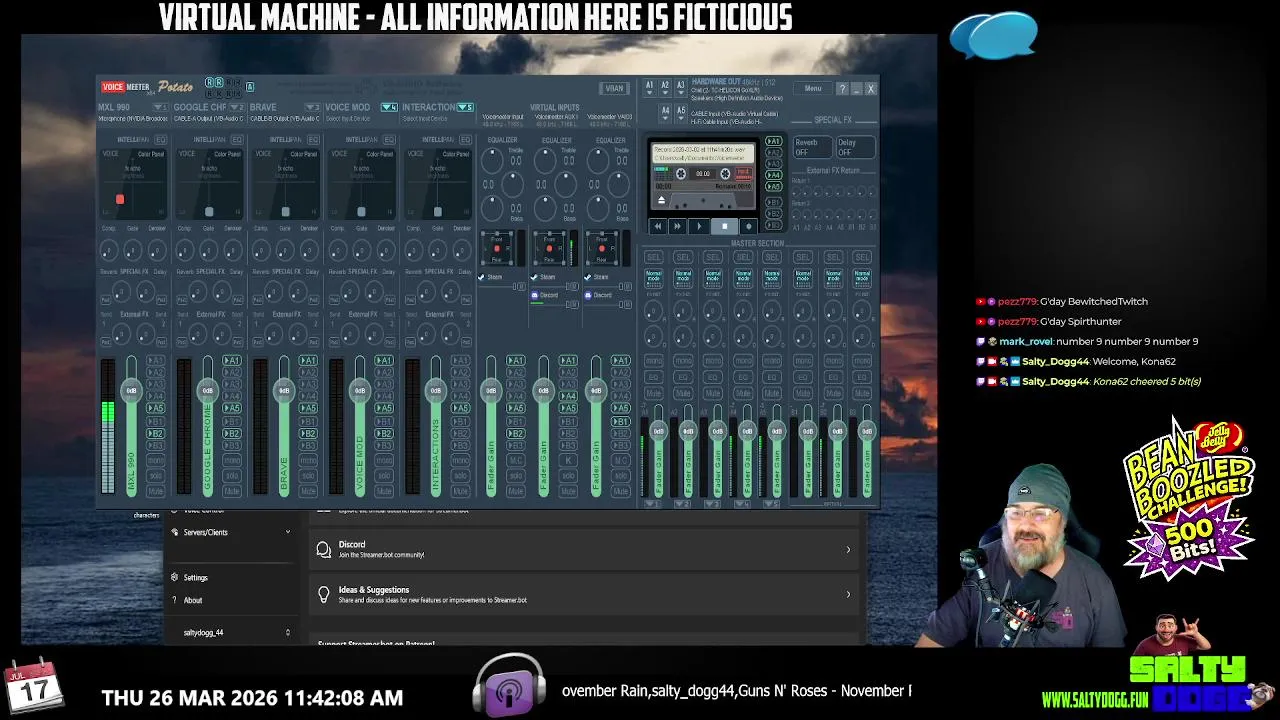1280x720 pixels.
Task: Click the podcast icon in bottom bar
Action: (x=509, y=686)
